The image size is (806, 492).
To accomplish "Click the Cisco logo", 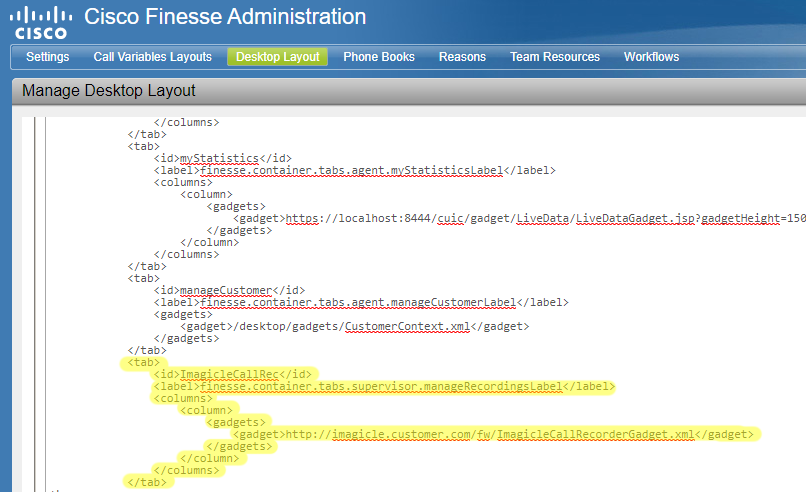I will pos(40,20).
